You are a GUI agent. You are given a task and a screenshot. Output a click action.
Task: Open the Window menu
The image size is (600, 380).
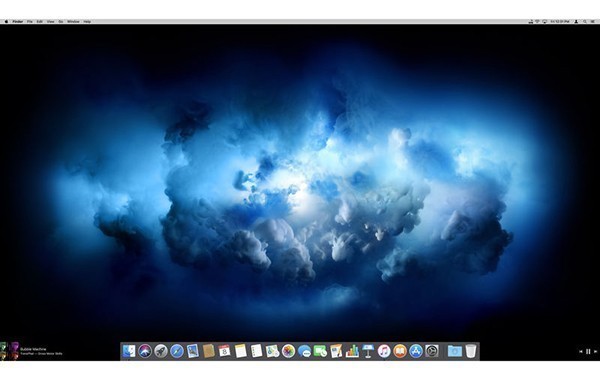(73, 22)
